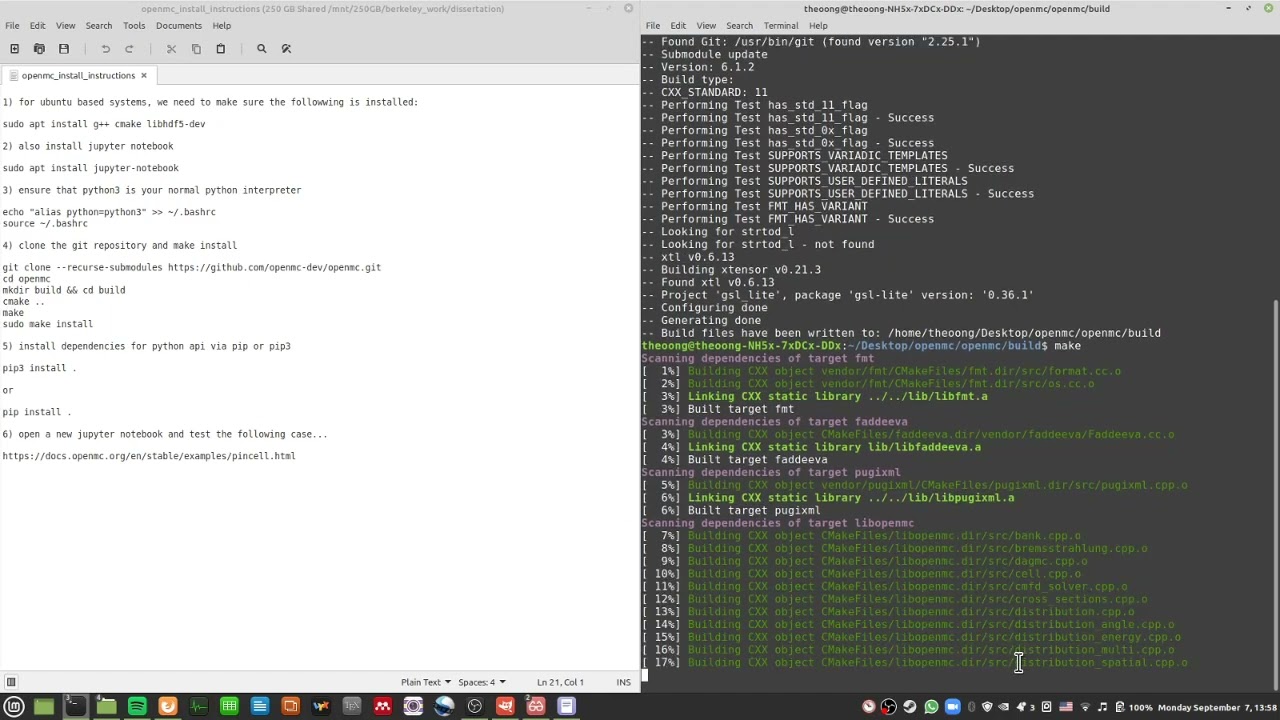
Task: Click the Open file toolbar icon
Action: [x=39, y=48]
